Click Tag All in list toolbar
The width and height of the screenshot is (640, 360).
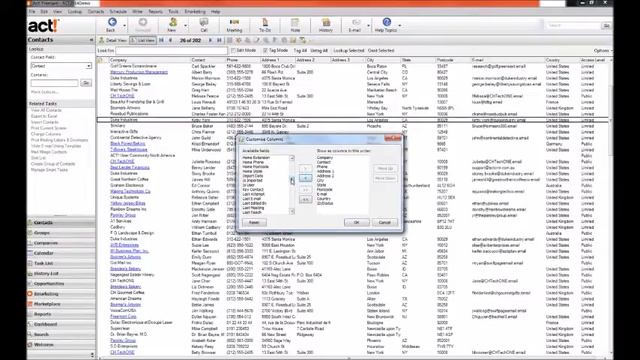[x=300, y=51]
